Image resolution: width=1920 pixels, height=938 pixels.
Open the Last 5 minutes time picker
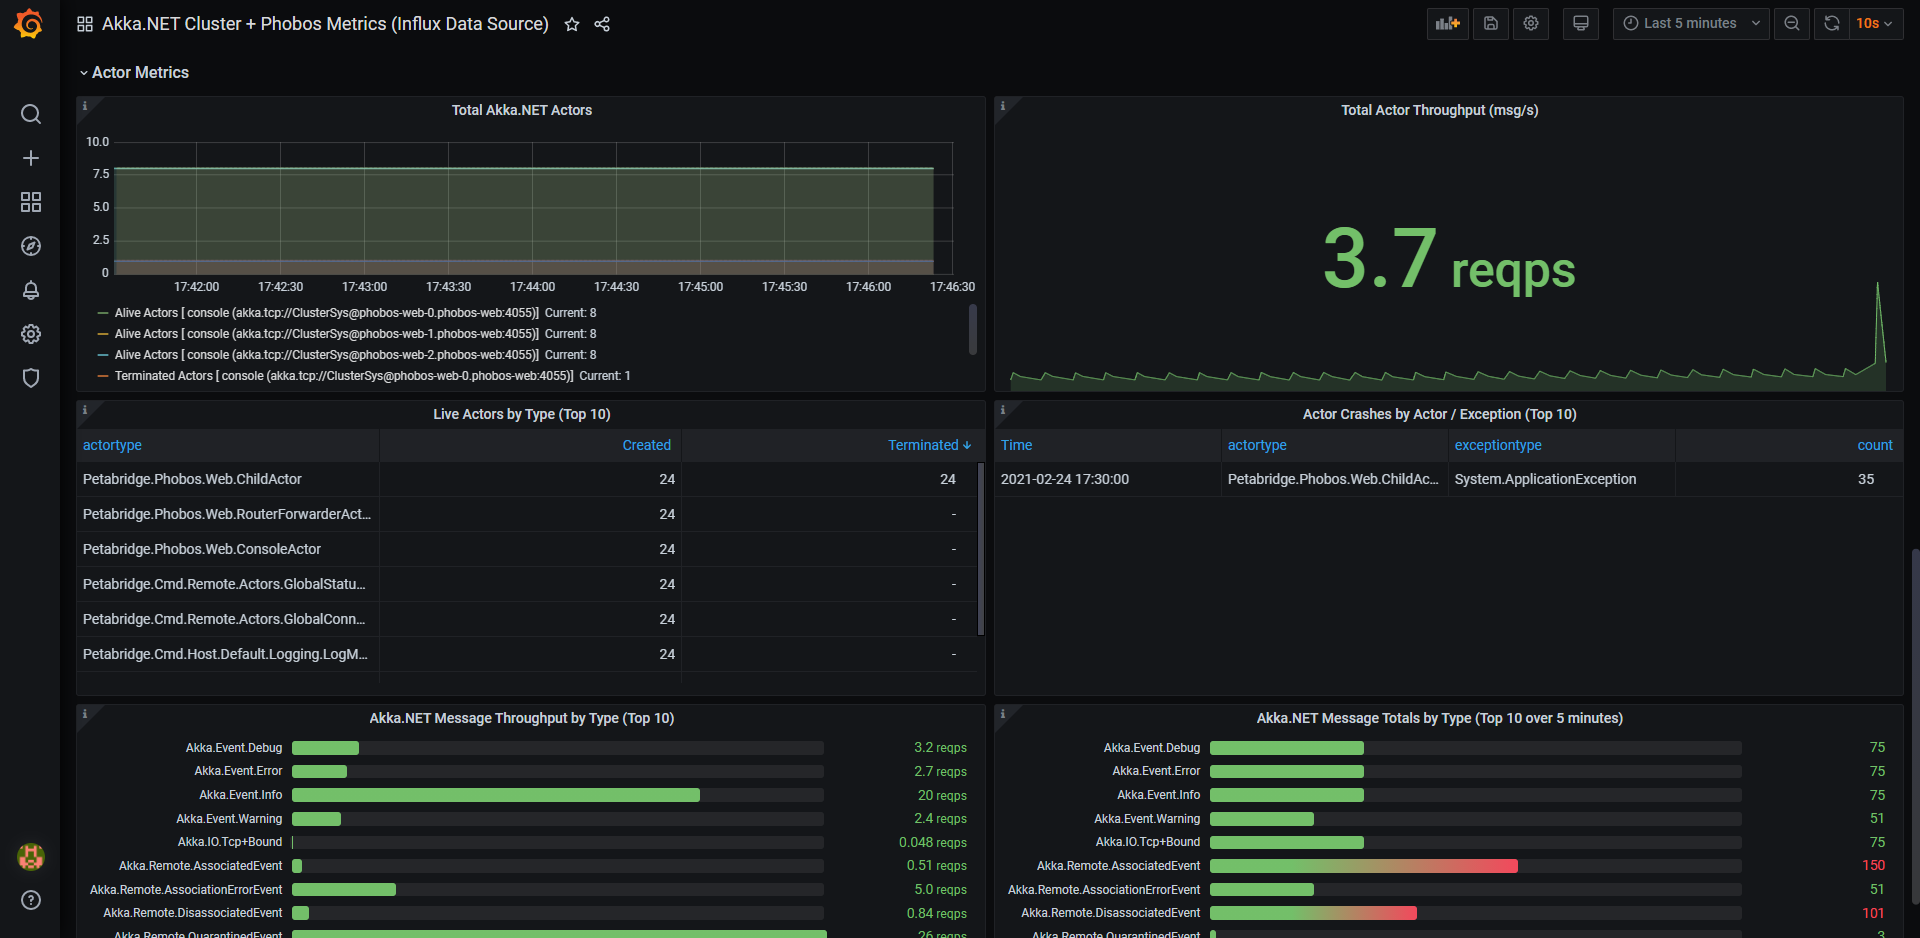1690,23
